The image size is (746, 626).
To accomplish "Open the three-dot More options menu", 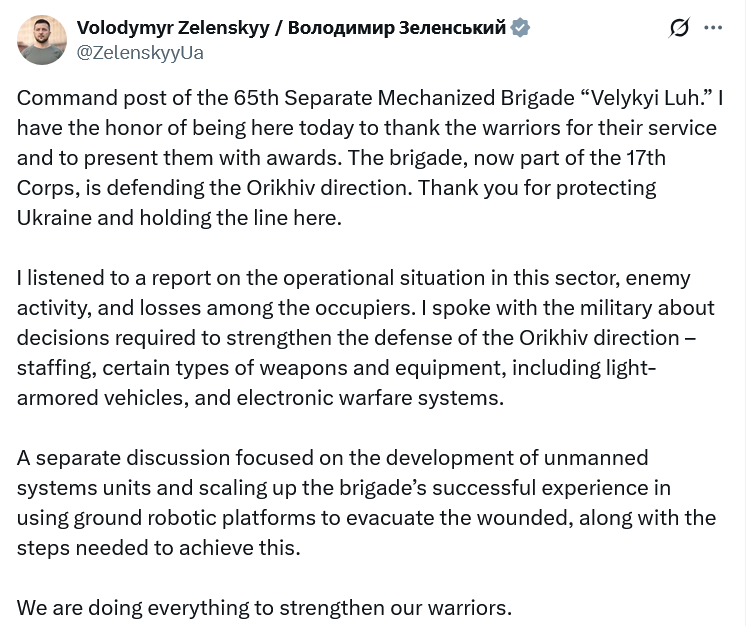I will (x=713, y=28).
